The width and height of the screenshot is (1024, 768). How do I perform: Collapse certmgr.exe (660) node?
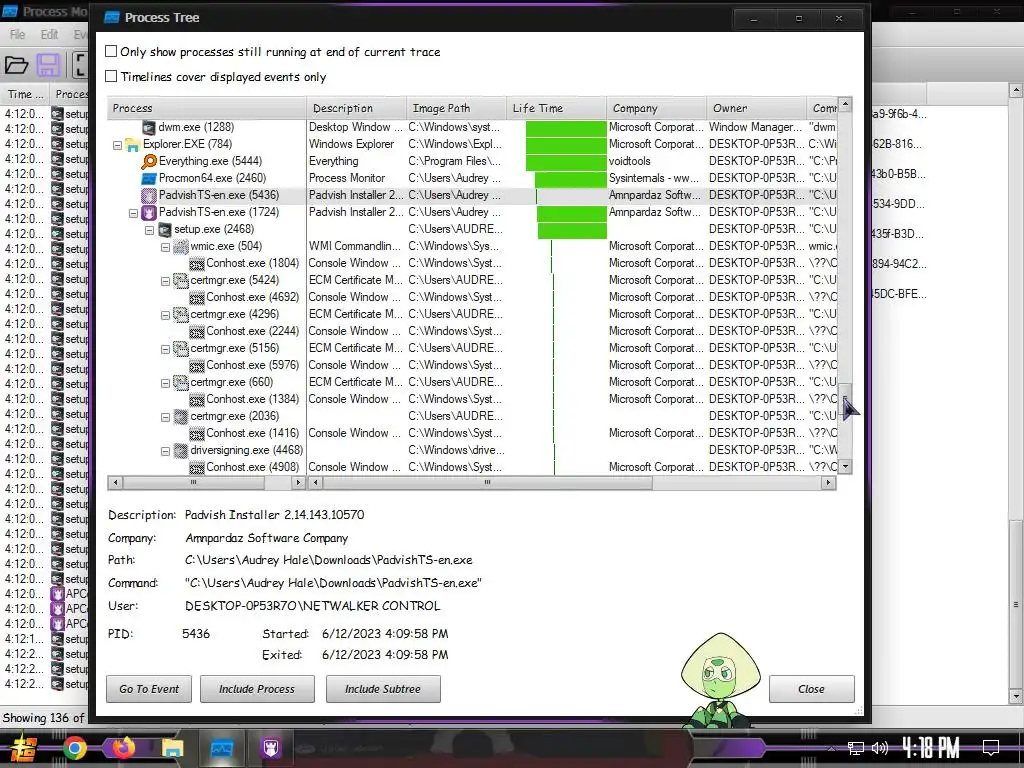click(165, 383)
